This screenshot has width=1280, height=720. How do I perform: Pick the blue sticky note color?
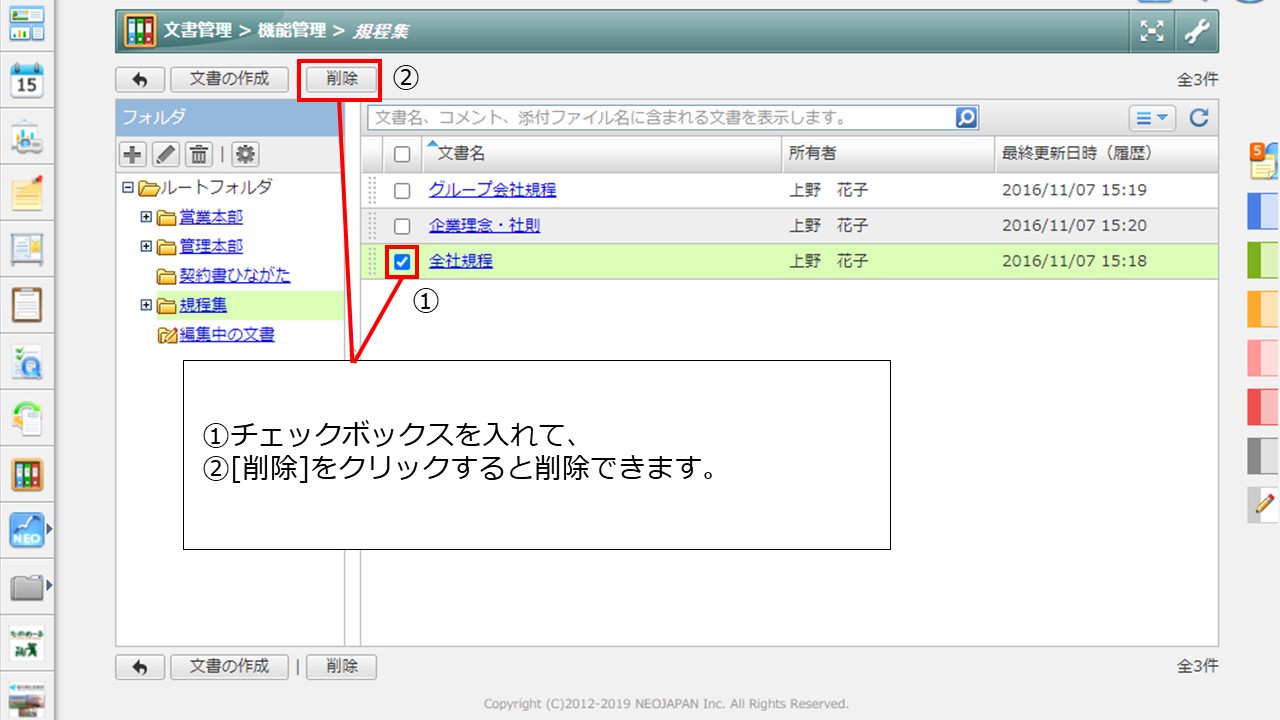tap(1264, 212)
